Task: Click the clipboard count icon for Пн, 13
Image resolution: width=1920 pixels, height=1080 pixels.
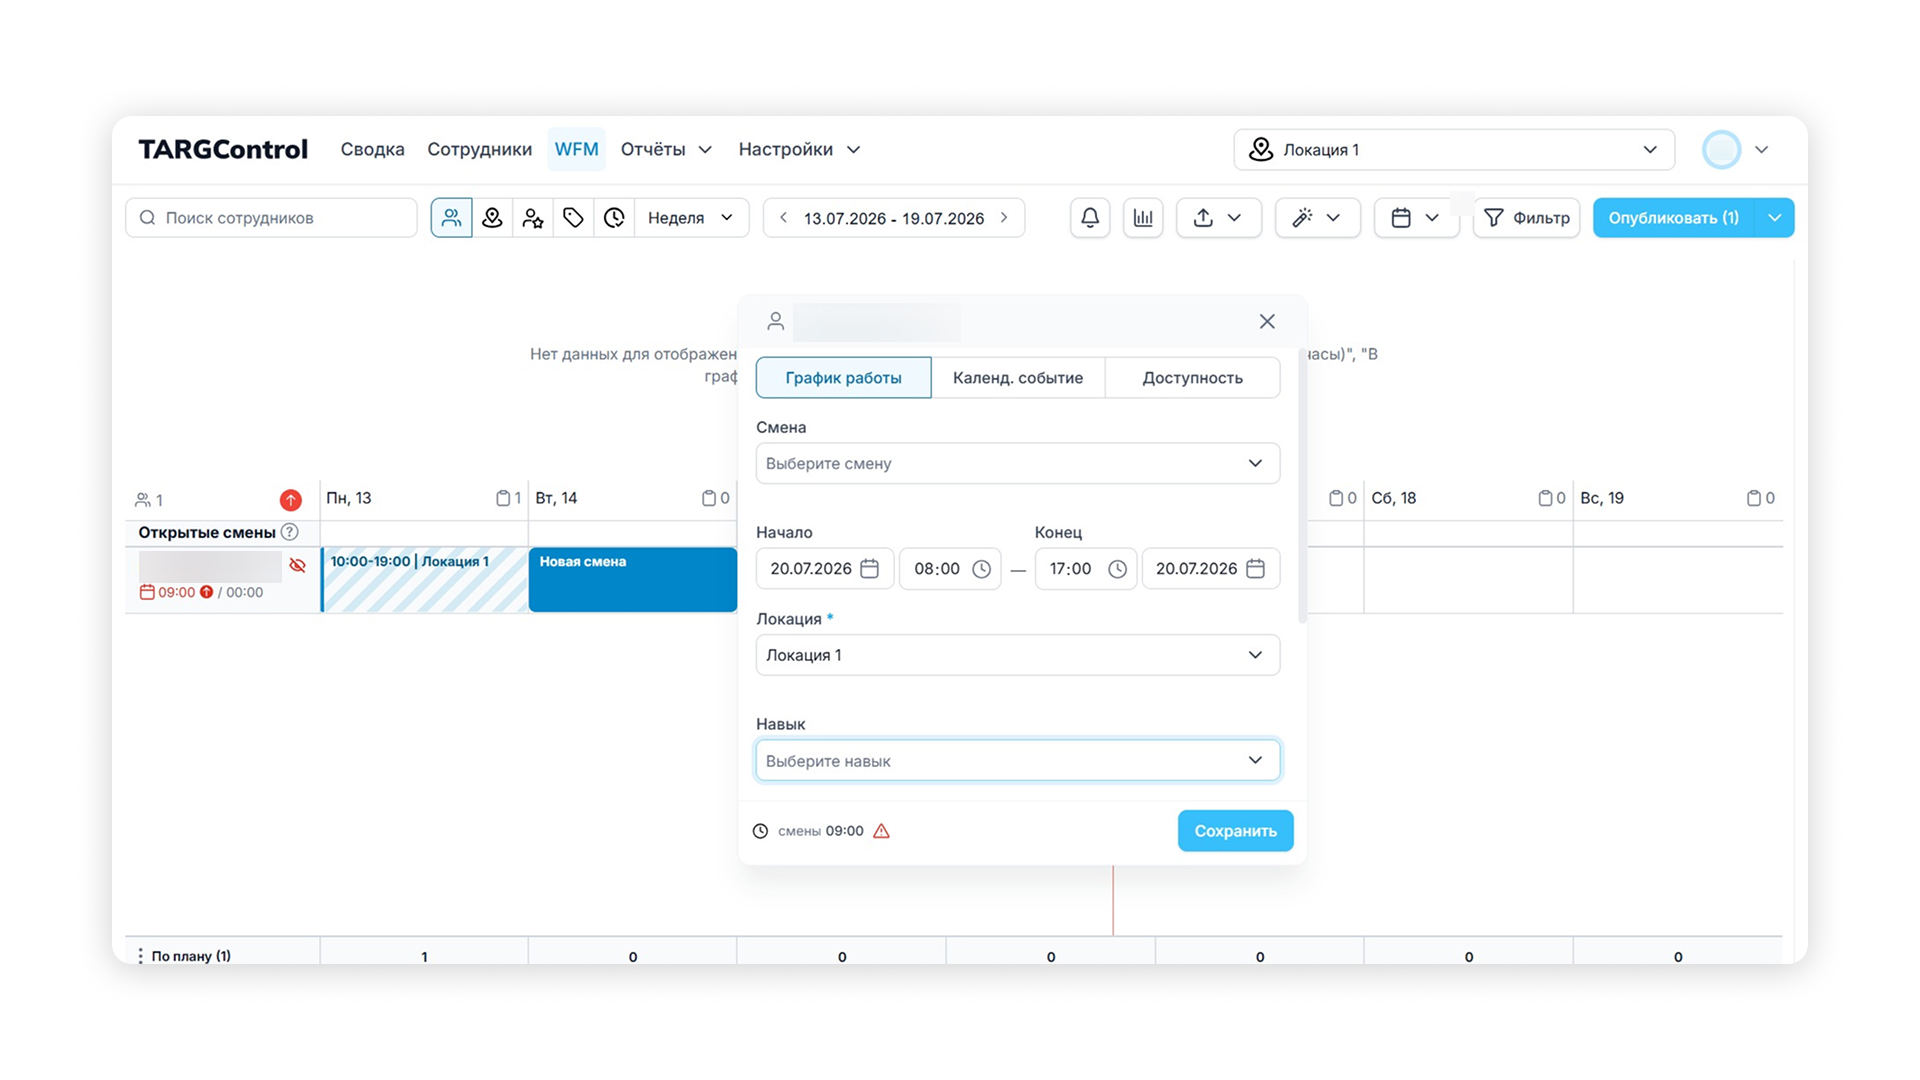Action: tap(503, 498)
